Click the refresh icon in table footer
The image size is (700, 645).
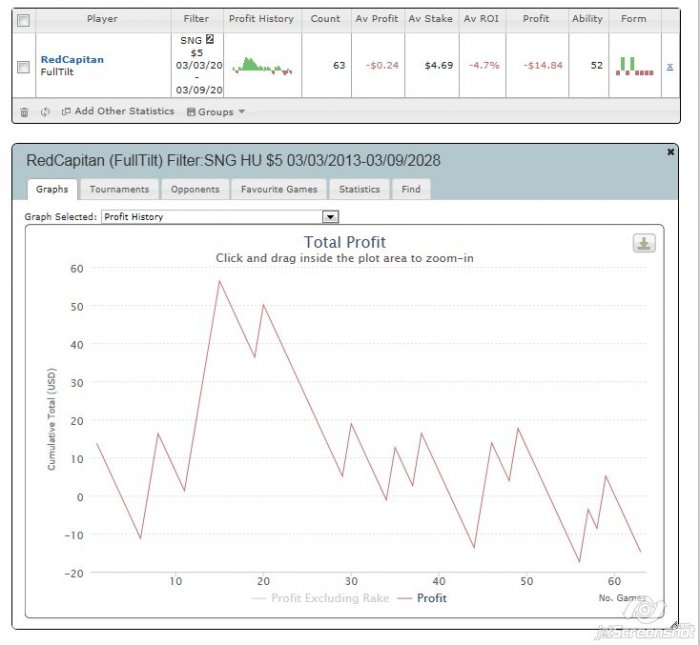(x=45, y=112)
